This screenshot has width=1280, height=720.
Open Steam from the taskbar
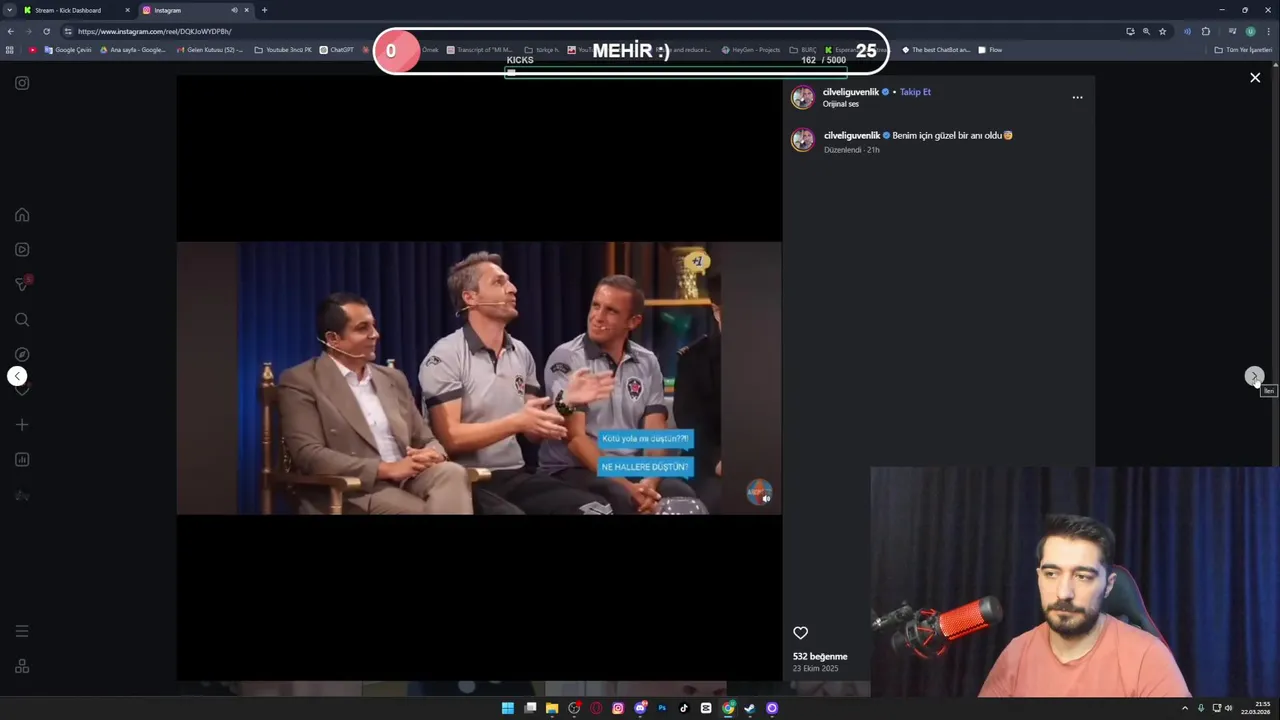(750, 708)
